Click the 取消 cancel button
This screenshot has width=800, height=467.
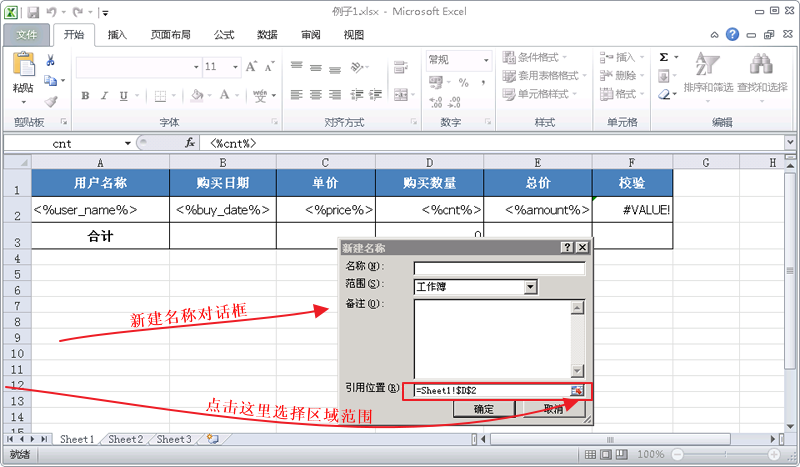click(x=553, y=409)
